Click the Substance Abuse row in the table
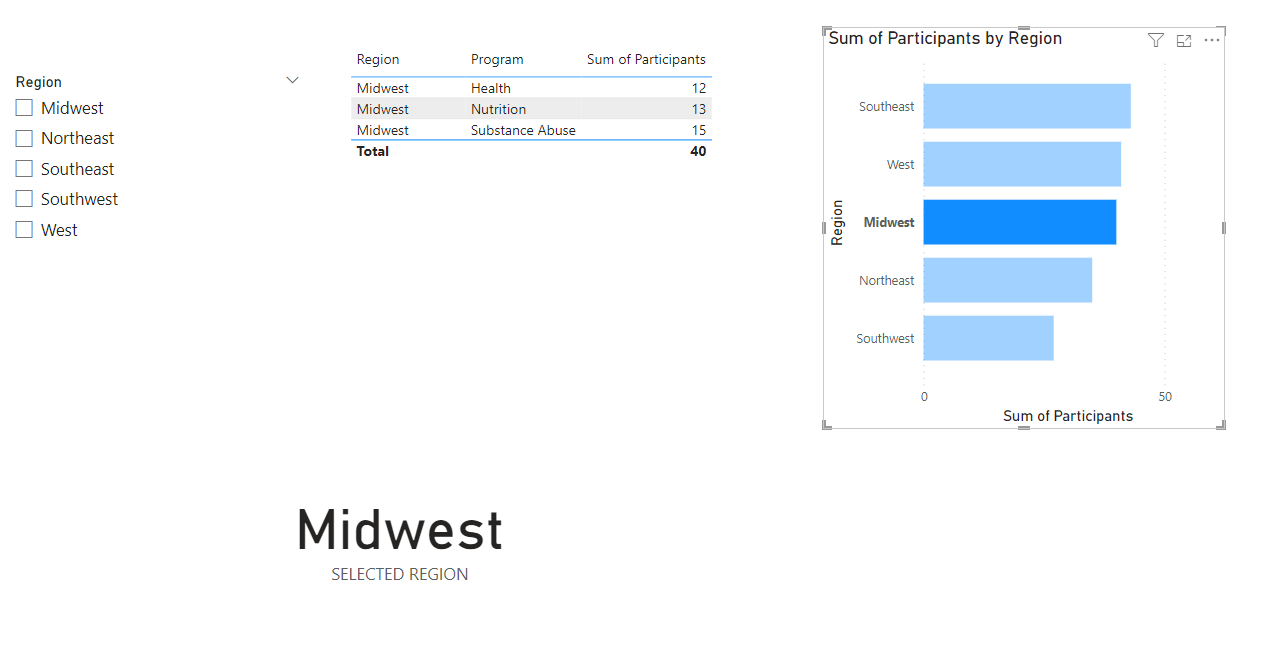Screen dimensions: 1274x659 tap(524, 130)
